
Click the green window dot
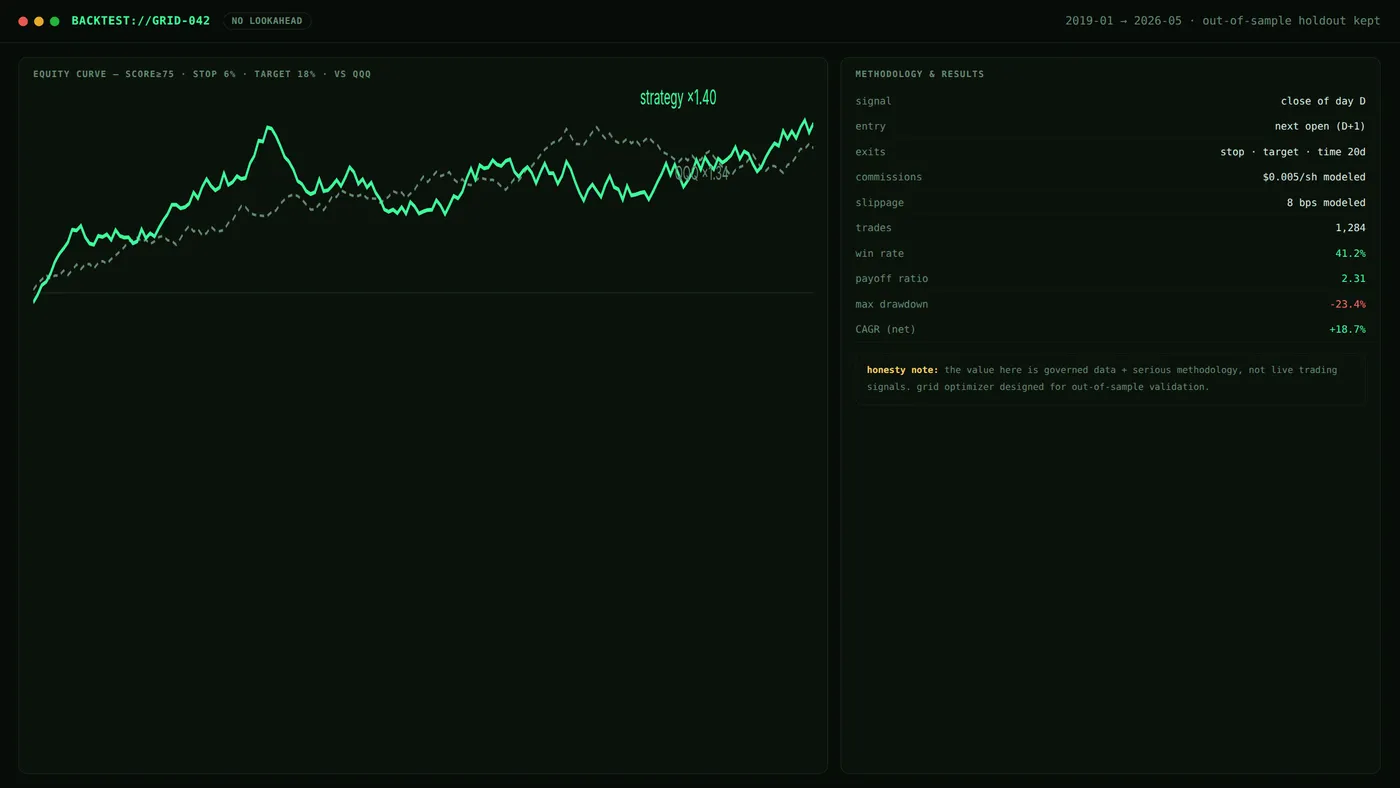tap(55, 21)
